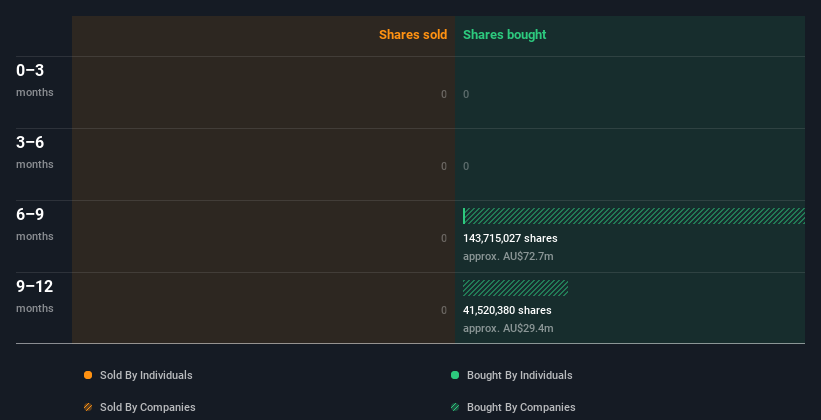Viewport: 821px width, 420px height.
Task: Toggle the Bought By Individuals legend label
Action: (x=519, y=375)
